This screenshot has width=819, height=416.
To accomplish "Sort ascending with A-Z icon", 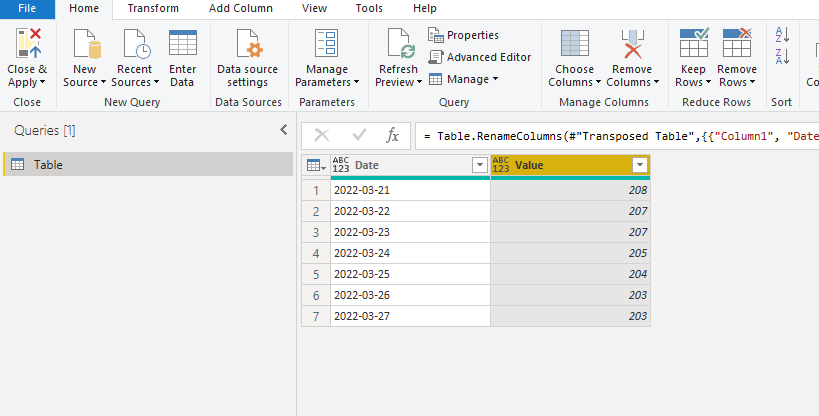I will pyautogui.click(x=782, y=34).
